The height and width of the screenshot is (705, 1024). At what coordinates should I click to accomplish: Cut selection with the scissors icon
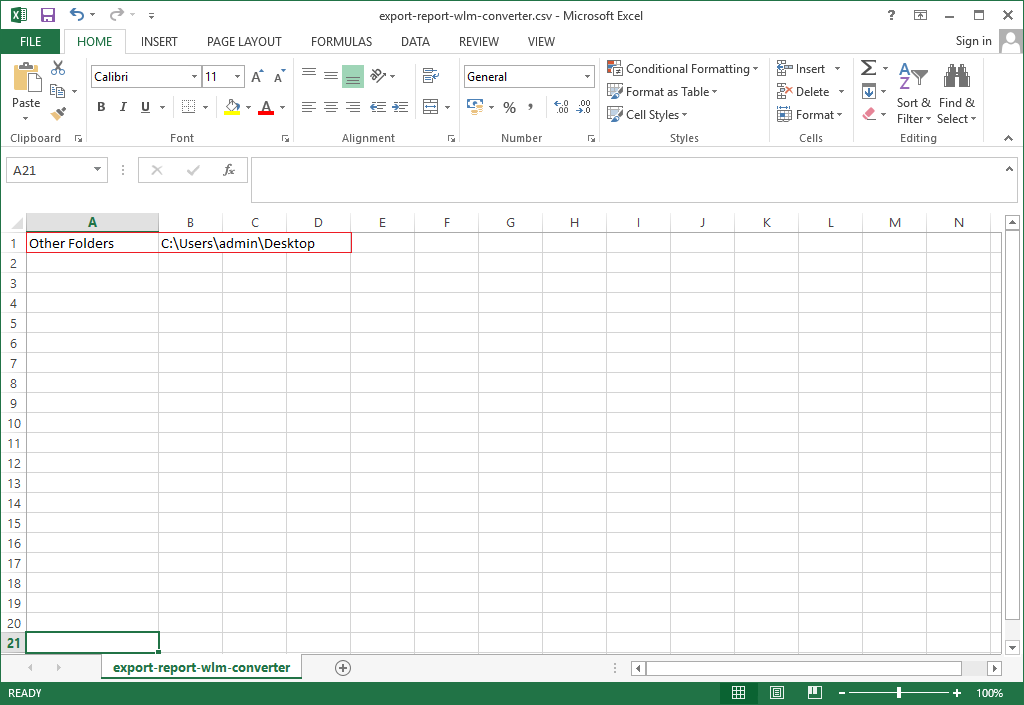[58, 68]
